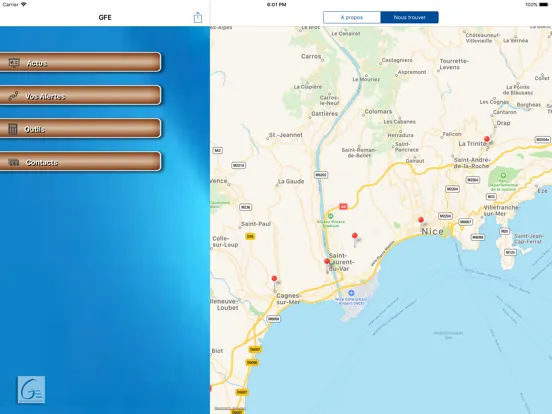Click the Saint-Jean-Cap-Ferrat label
Screen dimensions: 552x414
tap(528, 239)
